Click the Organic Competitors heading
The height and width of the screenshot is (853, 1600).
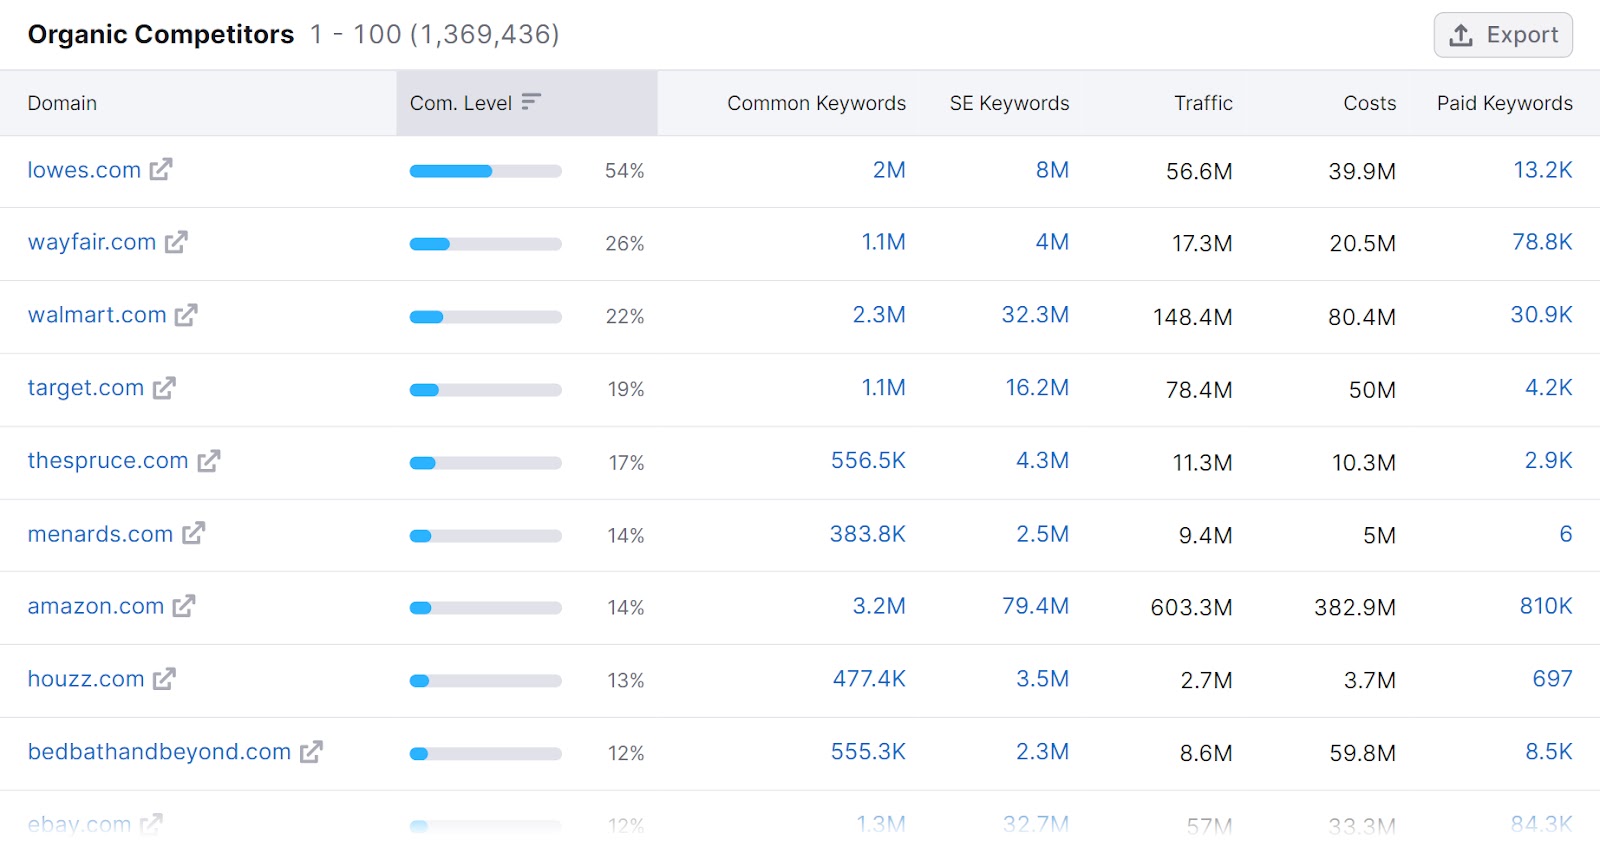[x=161, y=34]
